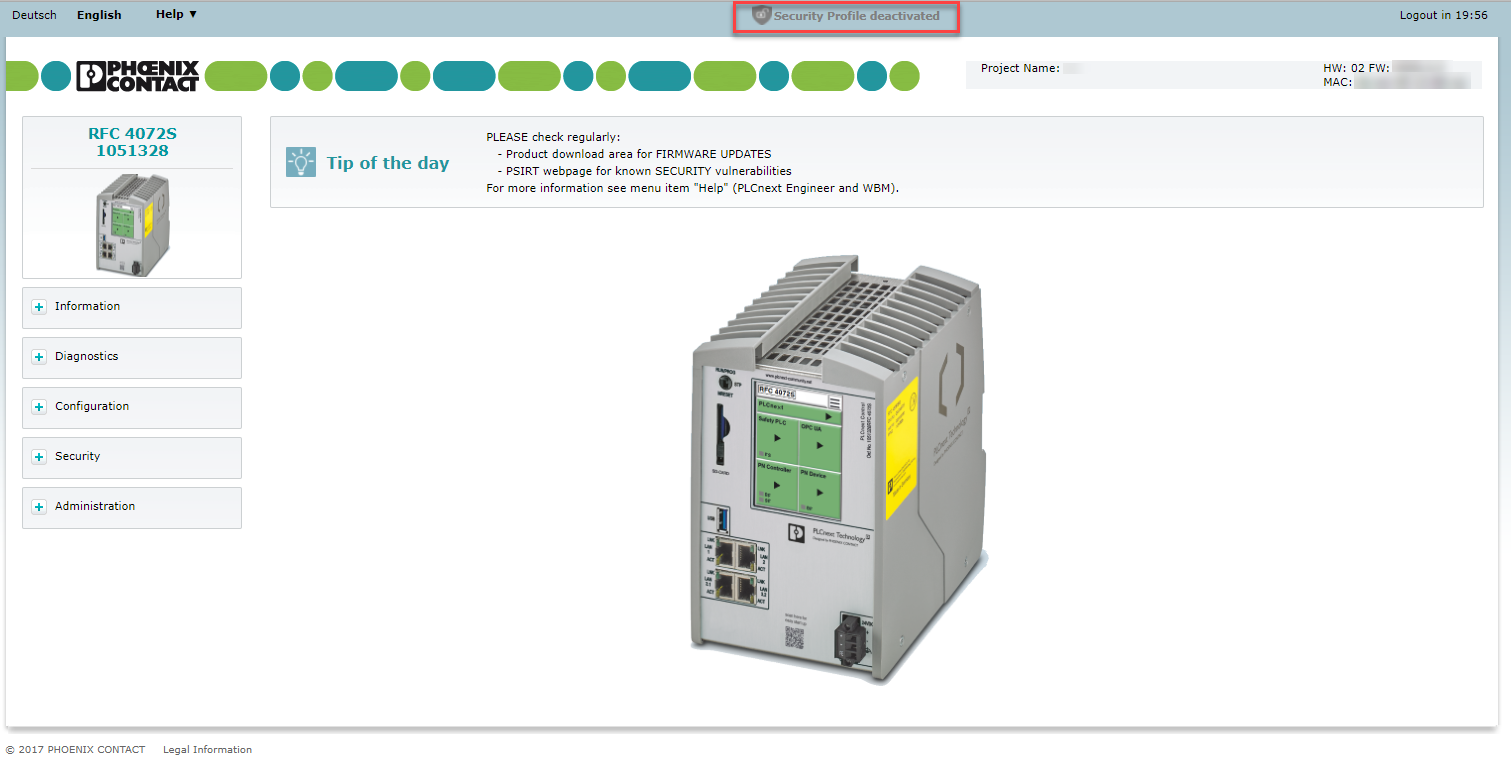Open the Administration menu

132,507
